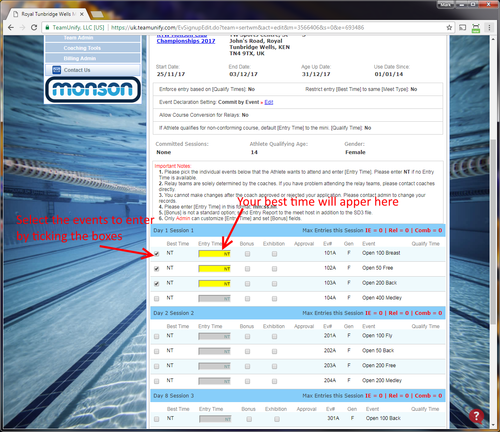This screenshot has width=500, height=432.
Task: Click the Monson logo image
Action: [x=93, y=89]
